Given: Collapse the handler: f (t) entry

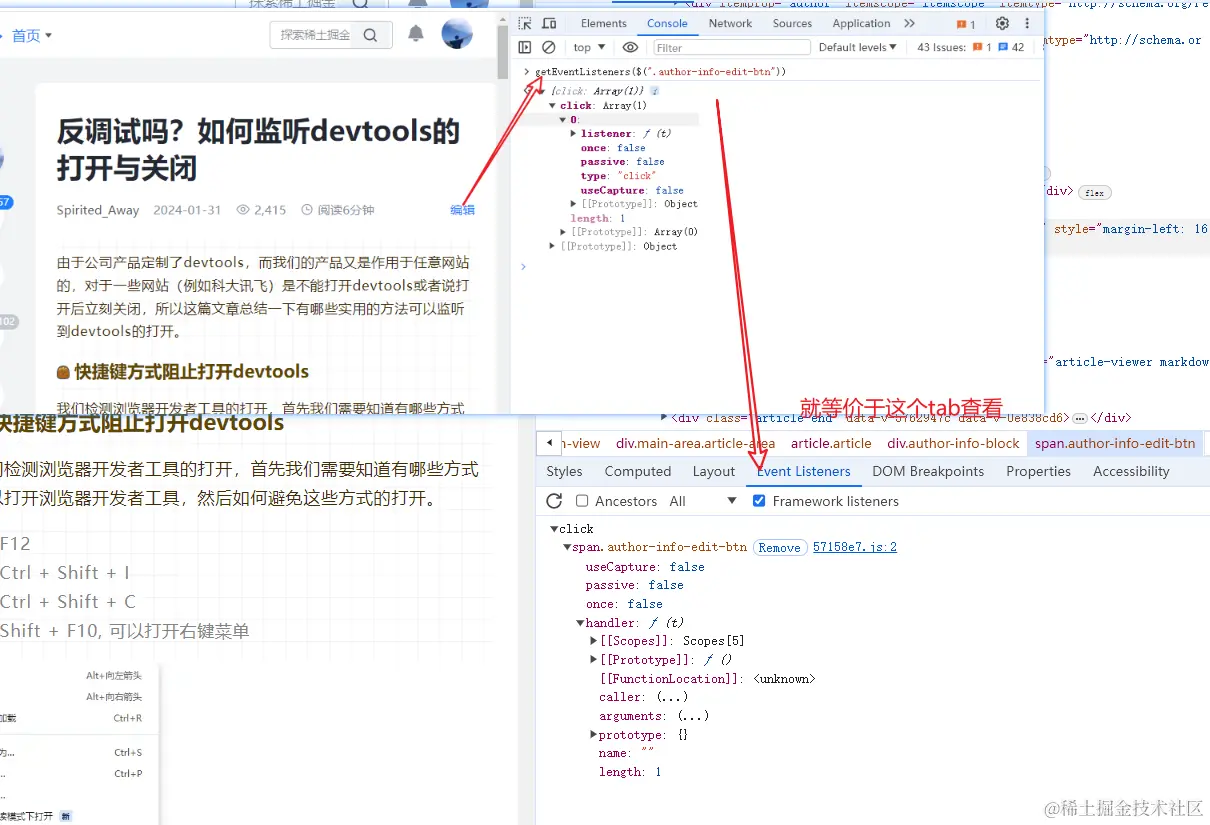Looking at the screenshot, I should tap(580, 622).
